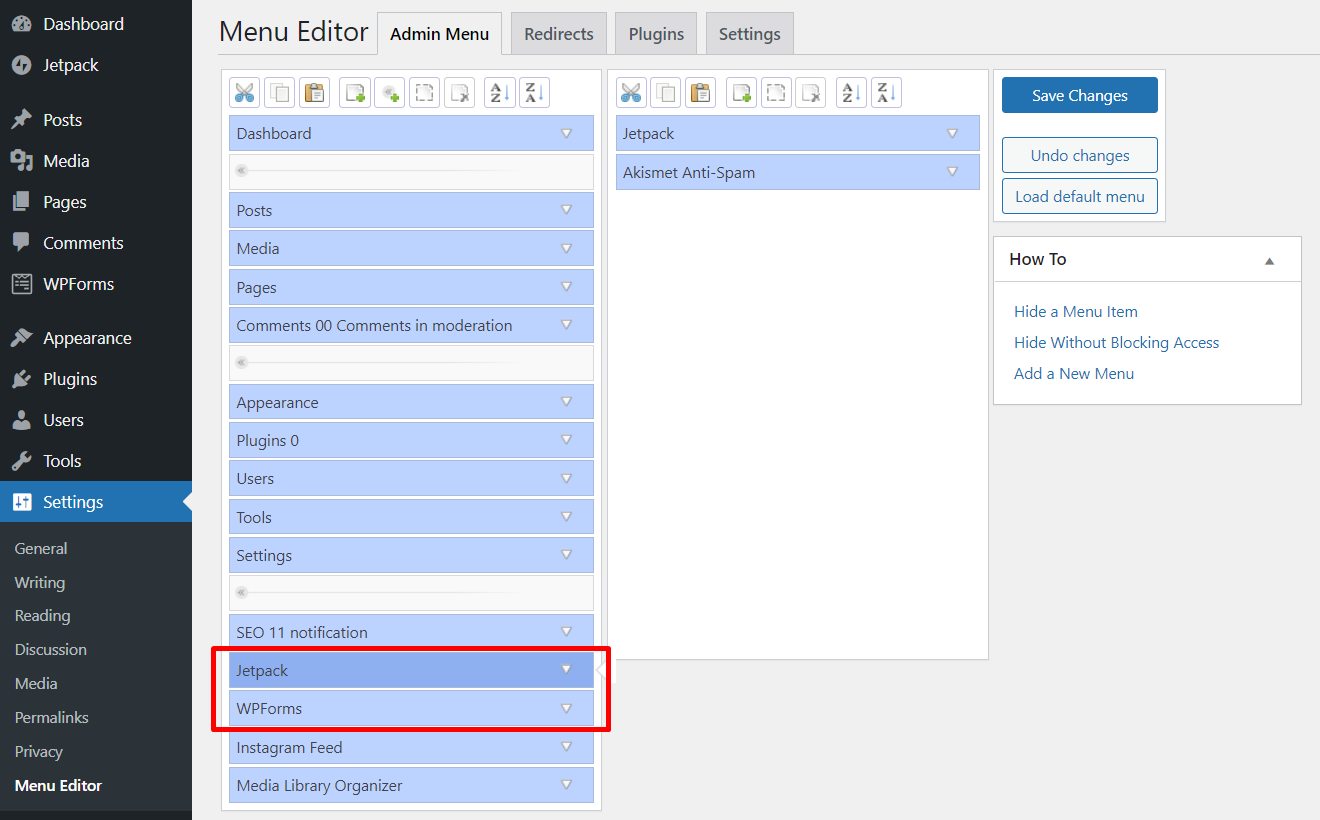The height and width of the screenshot is (820, 1320).
Task: Sort top-level menus A to Z in the left toolbar
Action: click(x=500, y=93)
